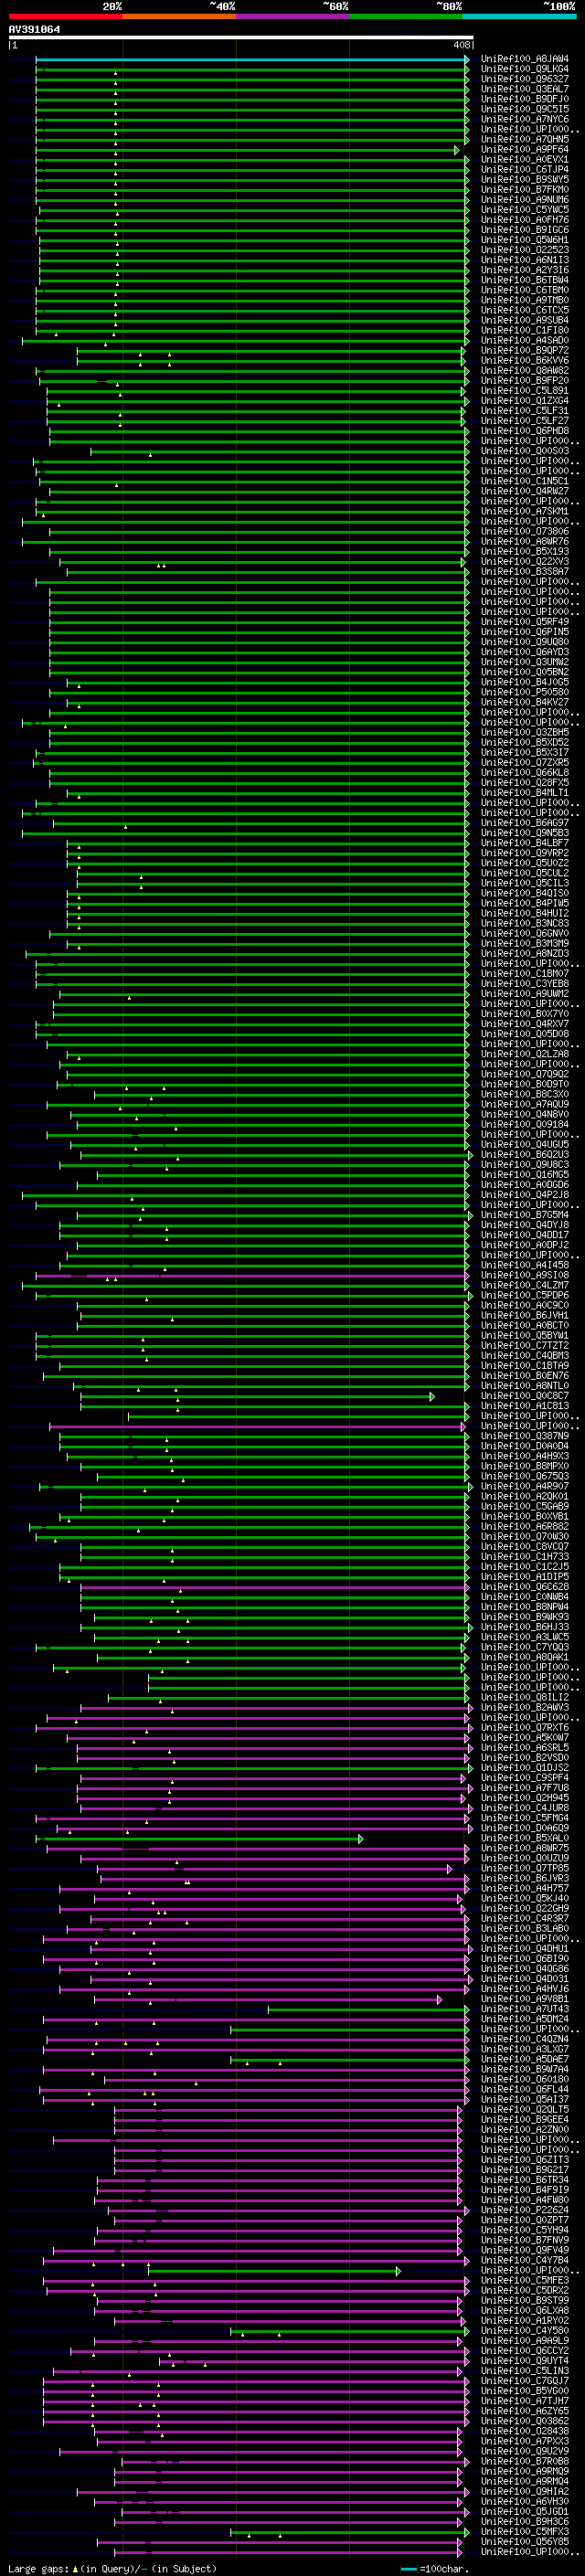585x2576 pixels.
Task: Click hit label UniRef100_A0EVX1
Action: tap(524, 160)
